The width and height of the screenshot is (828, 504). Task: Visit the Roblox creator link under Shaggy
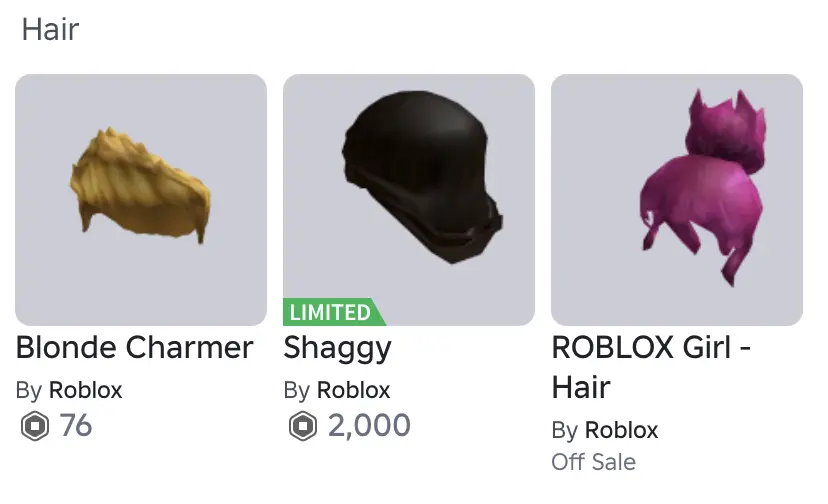point(354,390)
